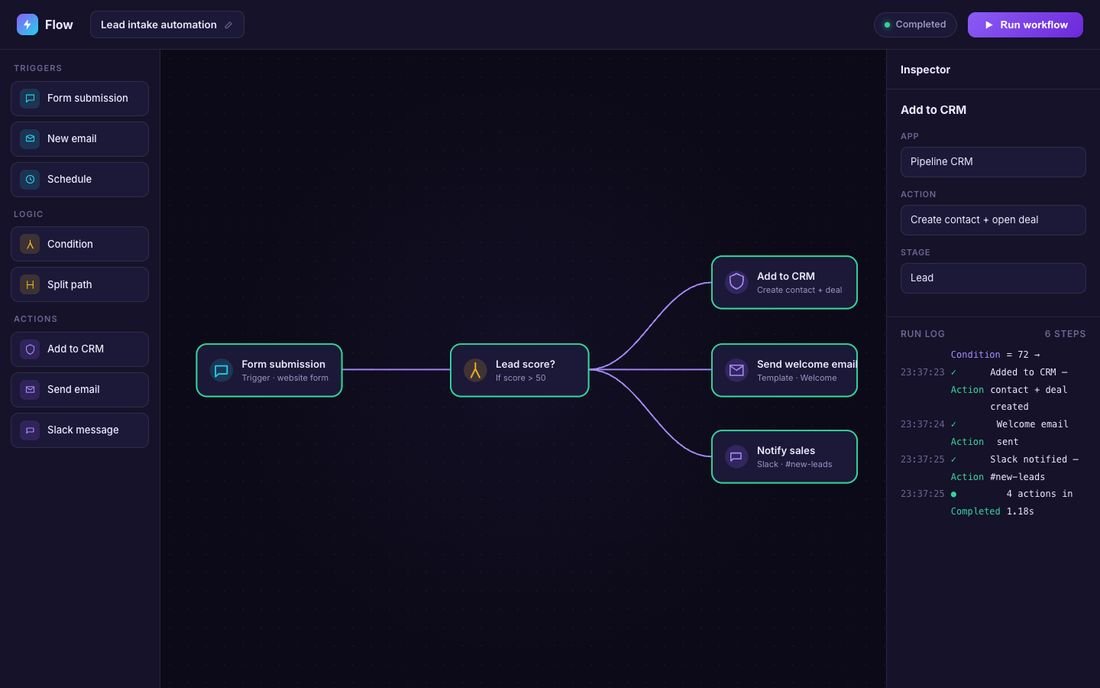Select the Notify sales node
This screenshot has height=688, width=1100.
point(784,457)
